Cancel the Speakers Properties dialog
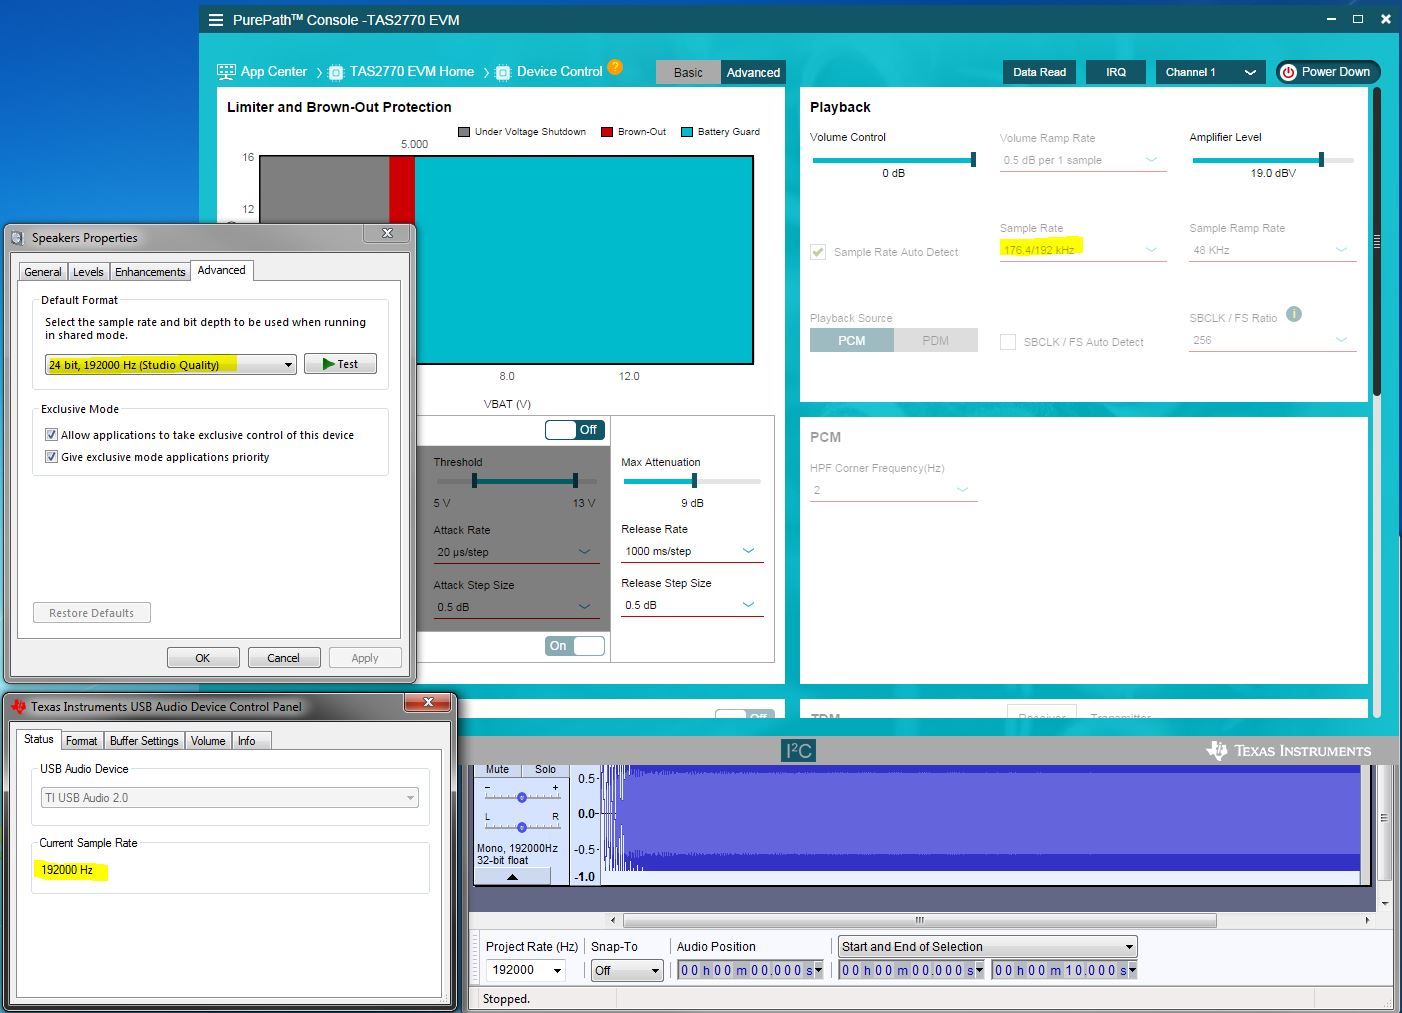This screenshot has height=1013, width=1402. pos(284,658)
